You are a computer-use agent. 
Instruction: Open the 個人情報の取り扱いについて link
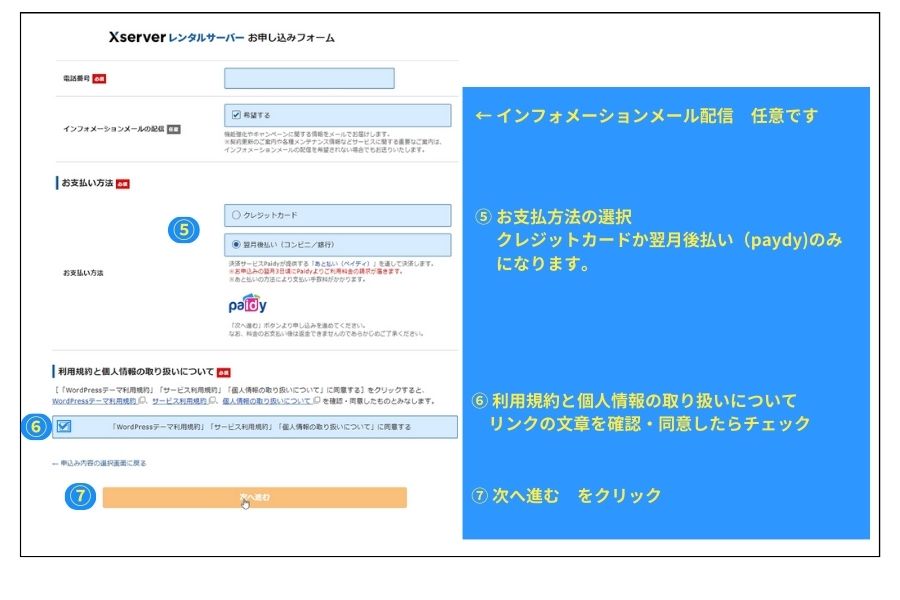pos(266,401)
